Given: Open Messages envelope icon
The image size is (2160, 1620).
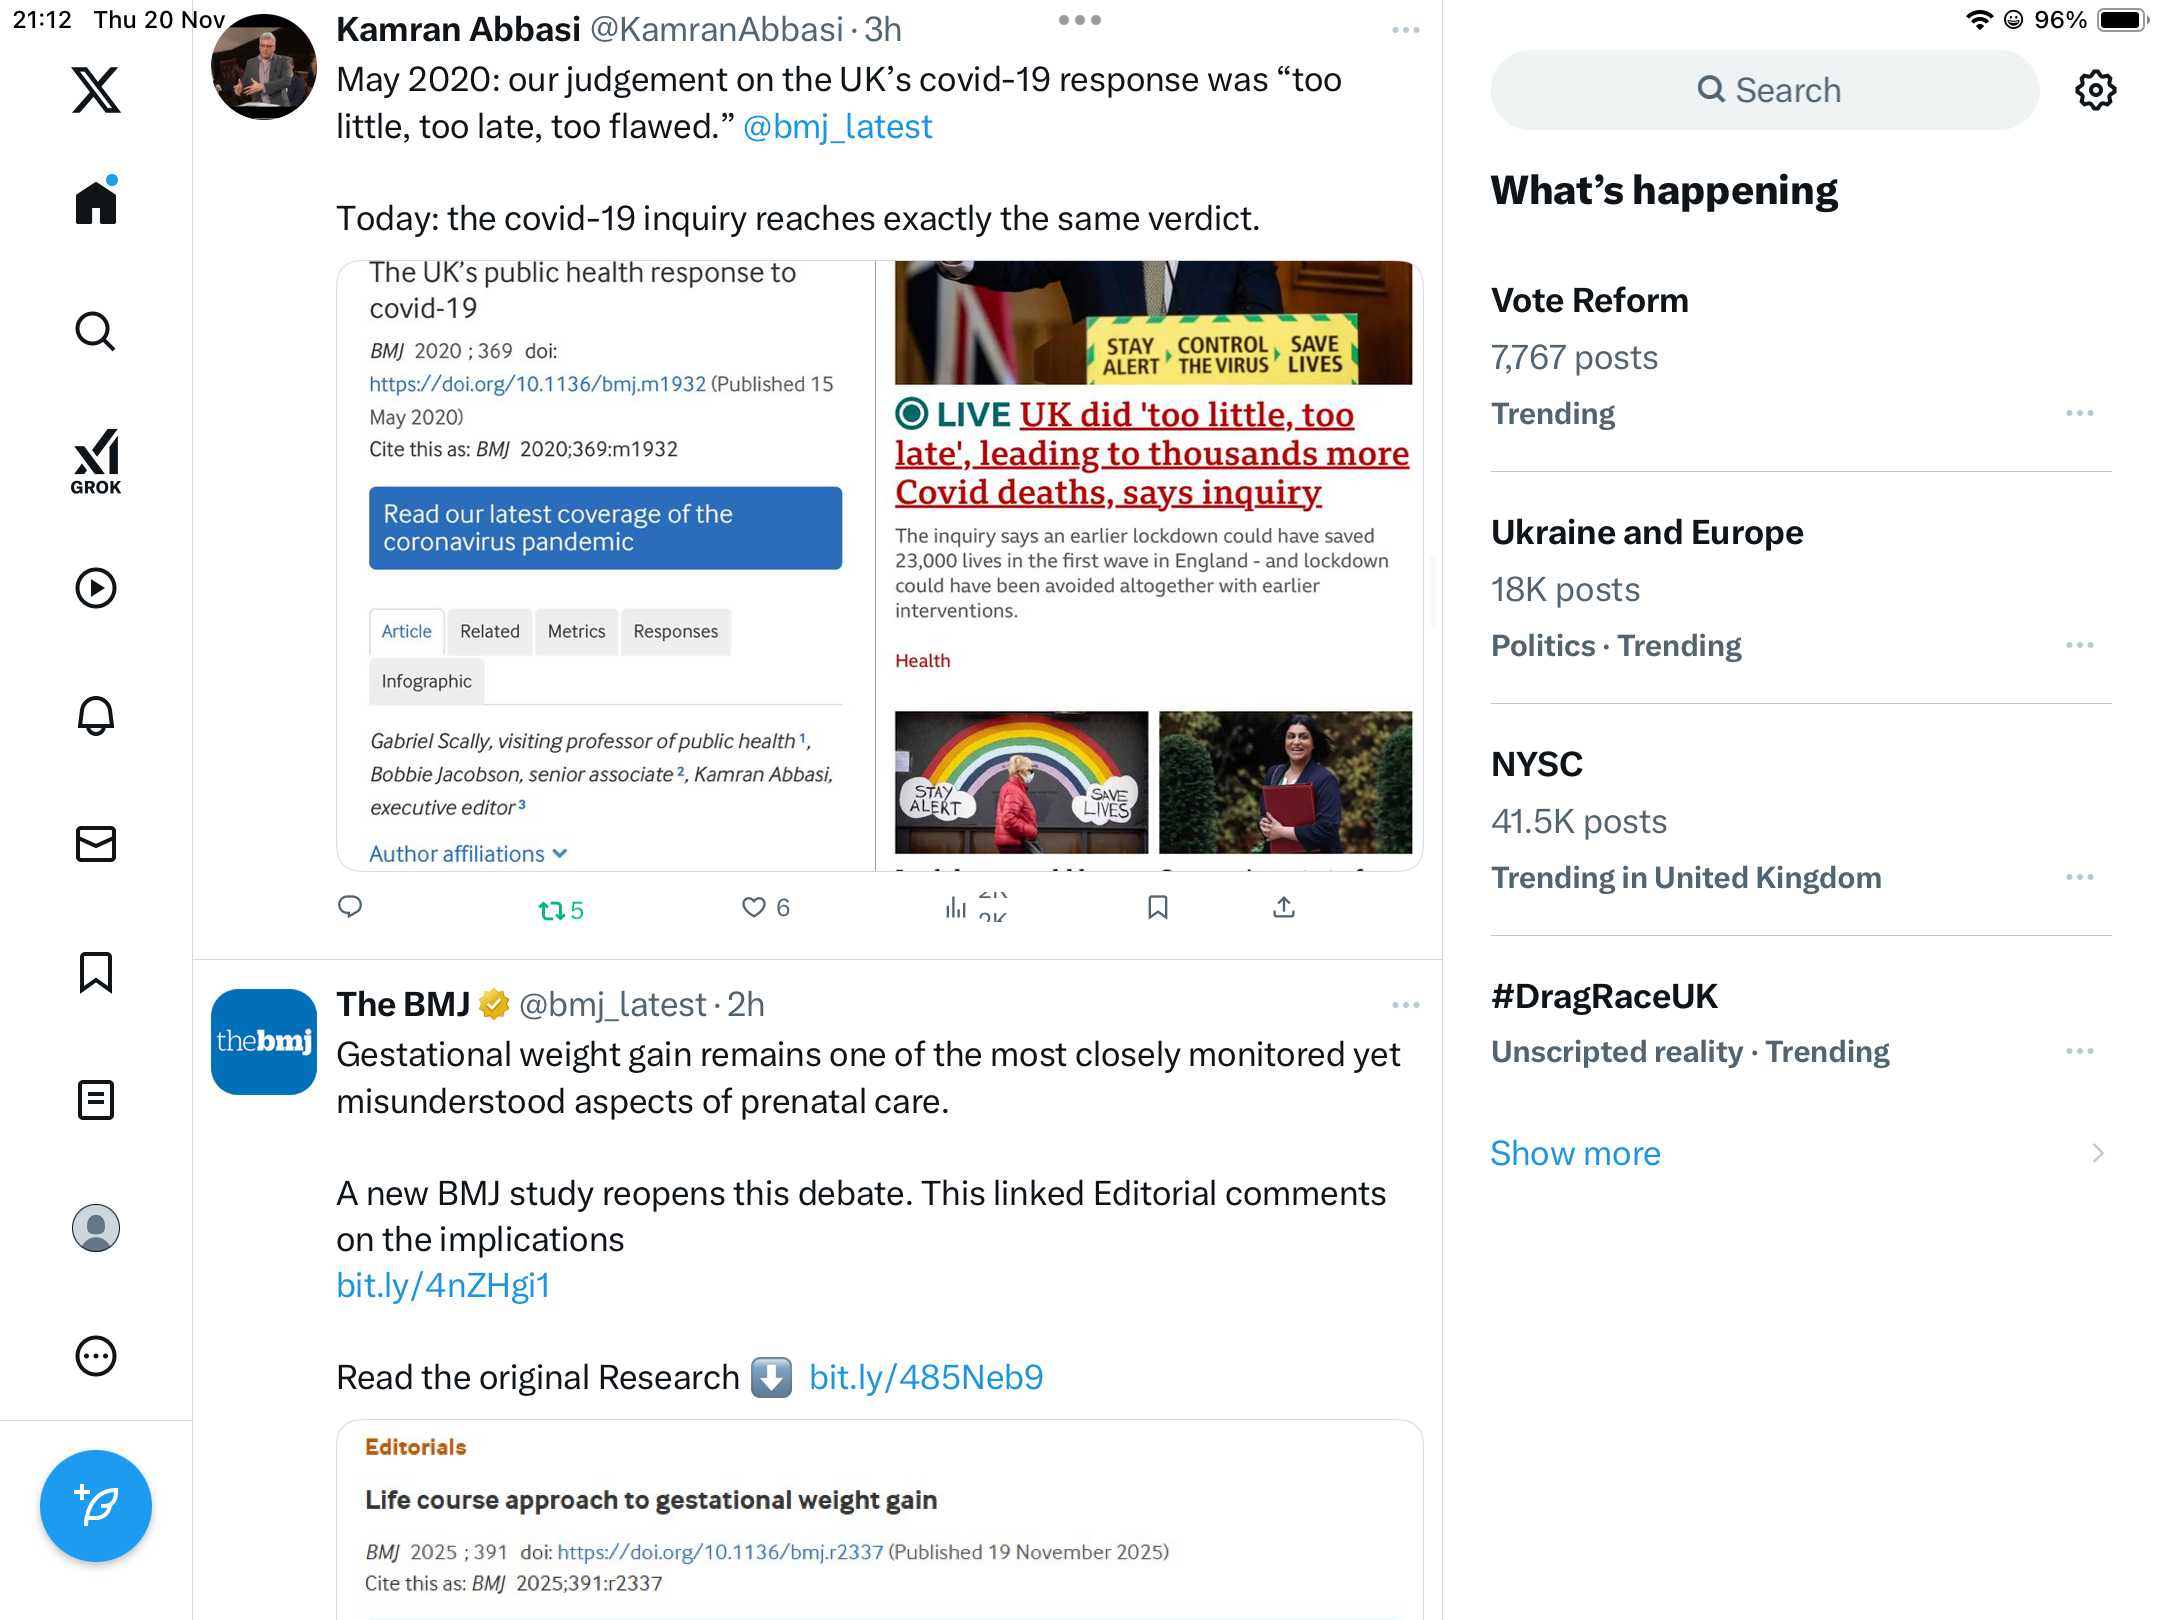Looking at the screenshot, I should click(96, 844).
